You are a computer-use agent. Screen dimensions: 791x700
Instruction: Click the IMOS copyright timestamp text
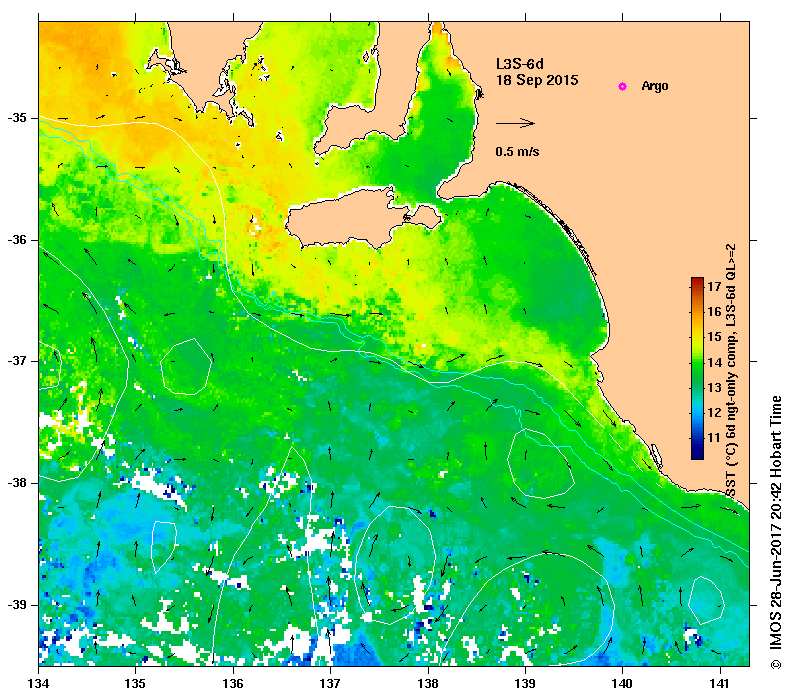tap(776, 533)
